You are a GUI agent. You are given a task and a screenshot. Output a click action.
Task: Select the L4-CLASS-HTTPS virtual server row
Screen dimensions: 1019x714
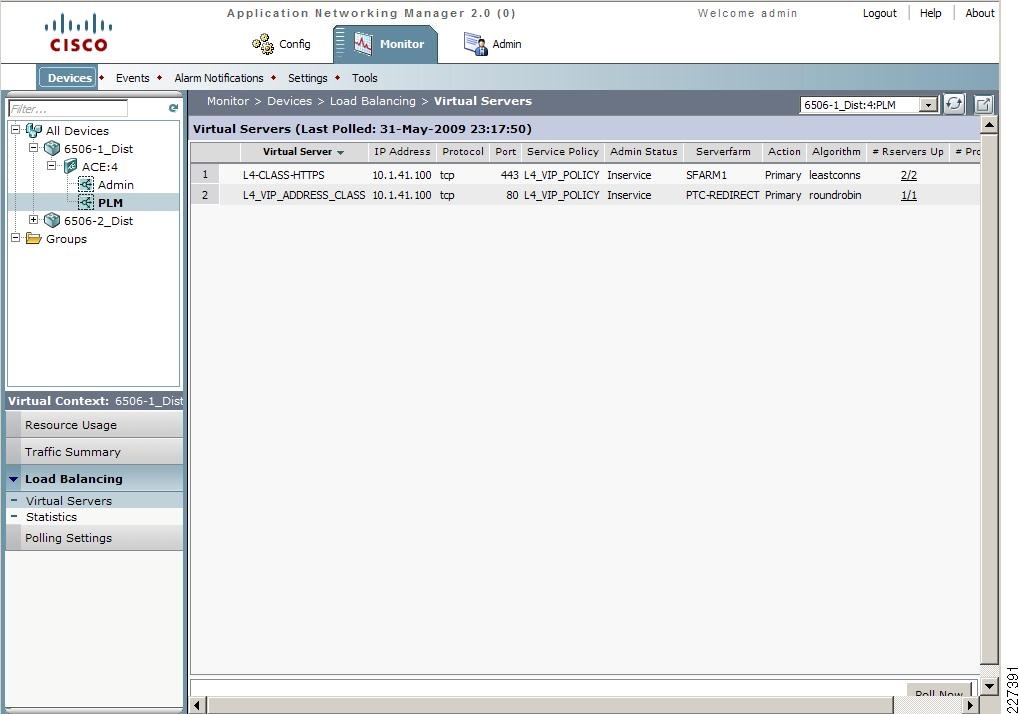(585, 175)
